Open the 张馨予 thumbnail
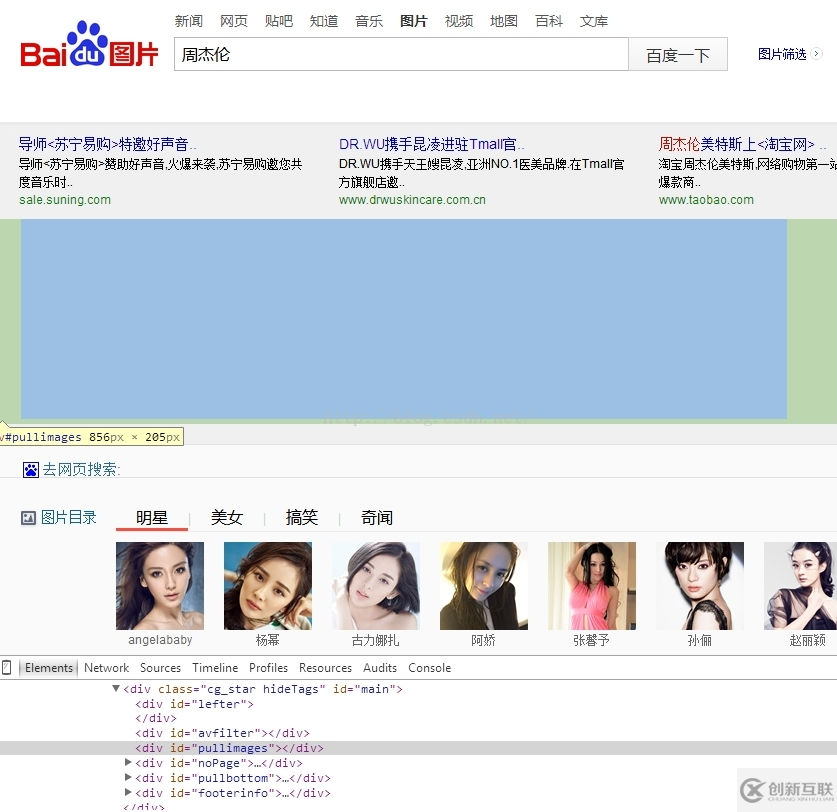837x812 pixels. pyautogui.click(x=591, y=586)
